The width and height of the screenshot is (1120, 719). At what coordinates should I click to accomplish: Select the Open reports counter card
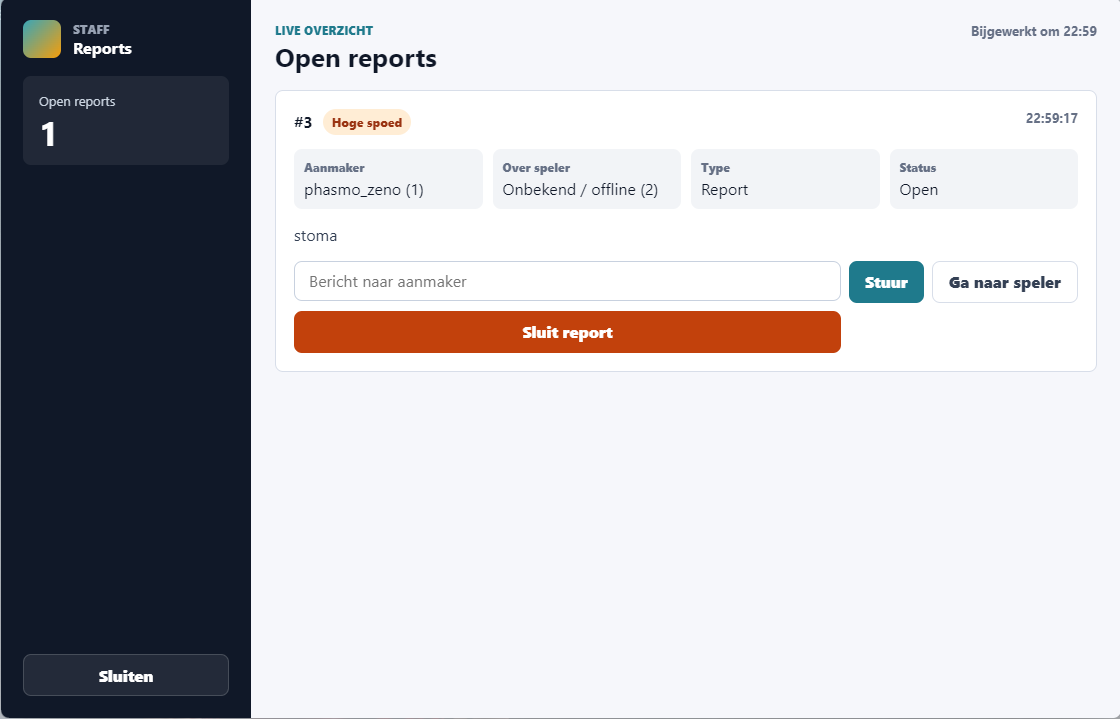pos(126,121)
